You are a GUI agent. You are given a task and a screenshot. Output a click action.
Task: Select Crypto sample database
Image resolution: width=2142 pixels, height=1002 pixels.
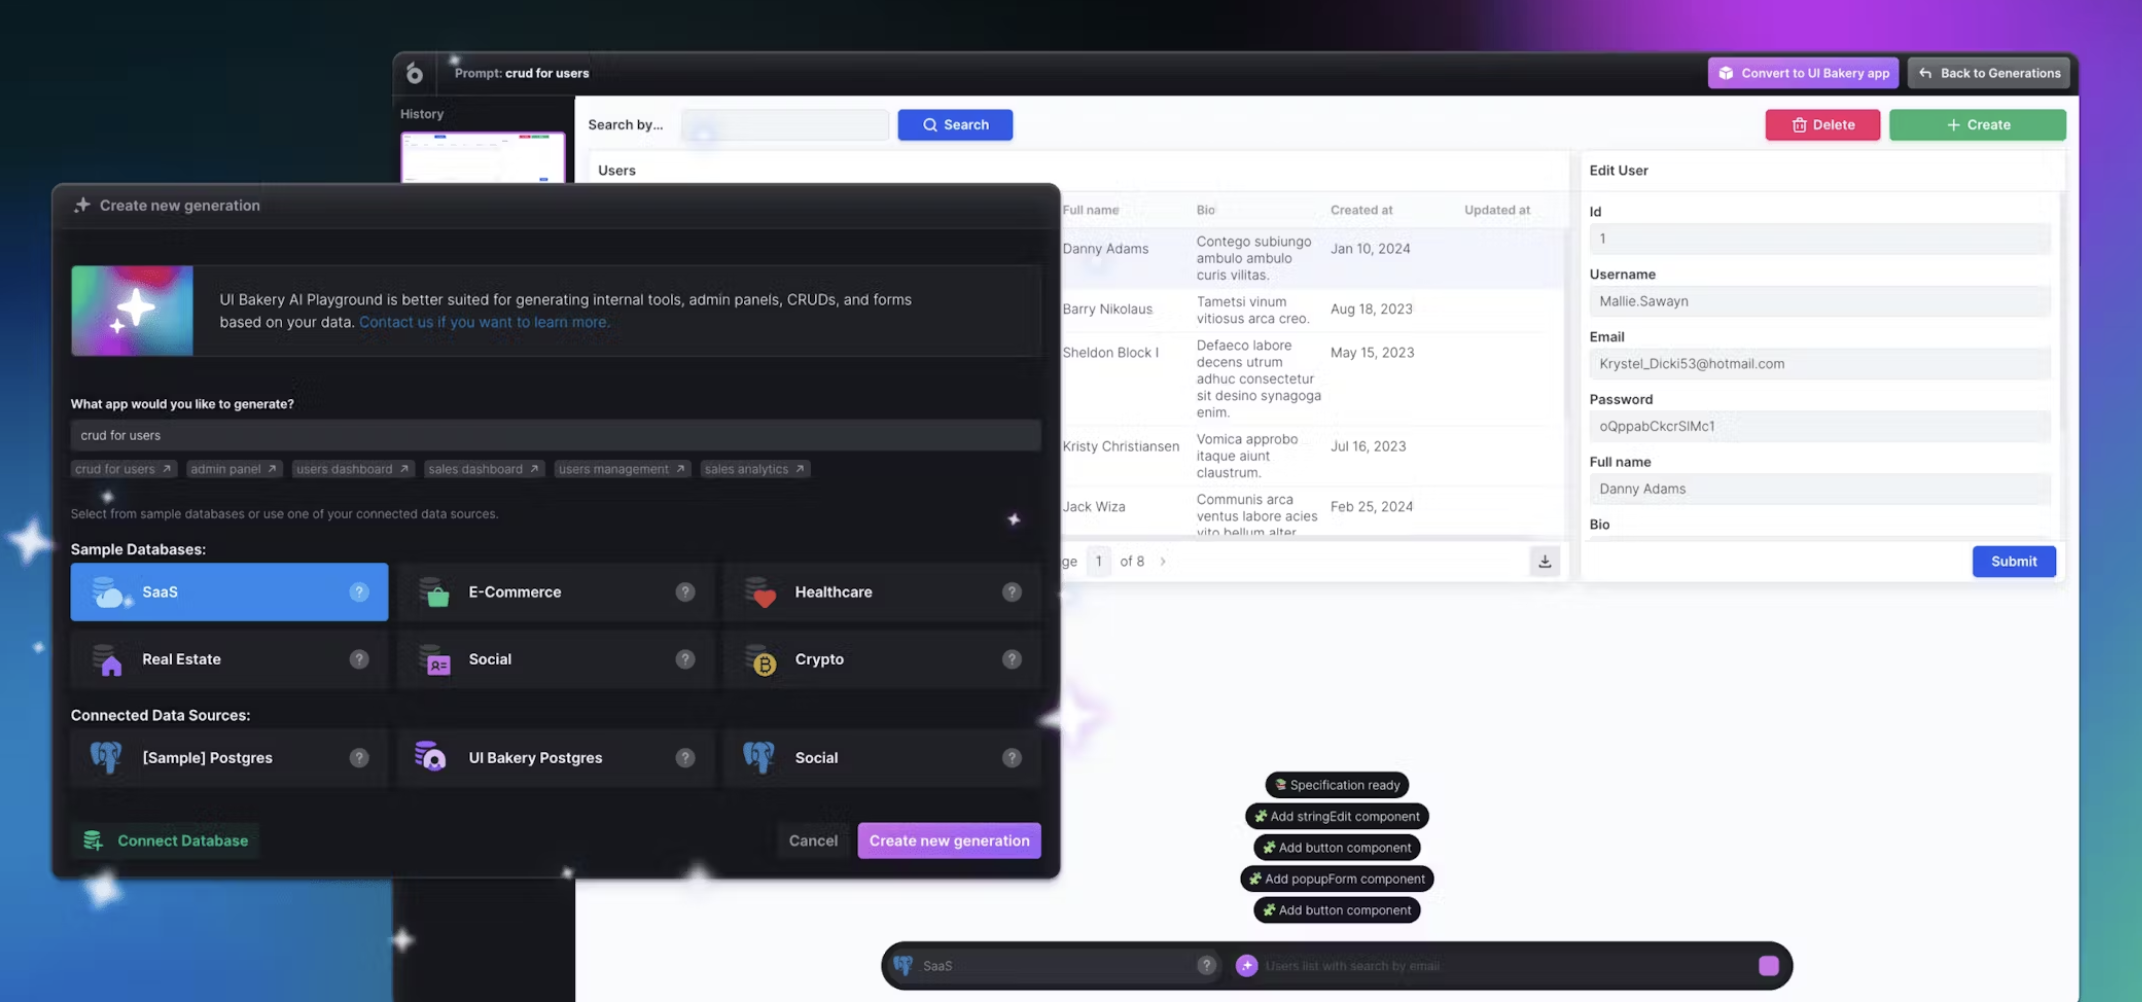tap(882, 659)
